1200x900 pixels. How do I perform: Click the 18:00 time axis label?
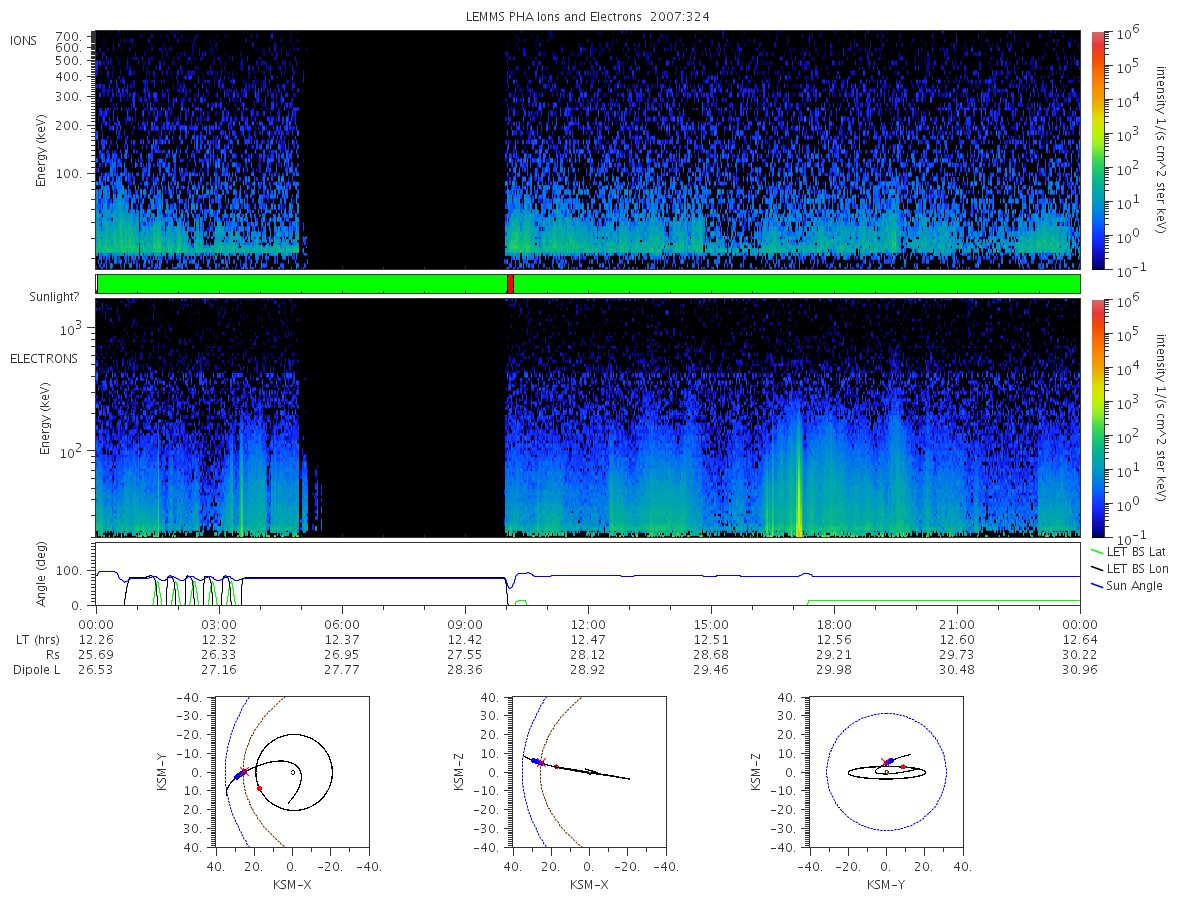[x=834, y=623]
